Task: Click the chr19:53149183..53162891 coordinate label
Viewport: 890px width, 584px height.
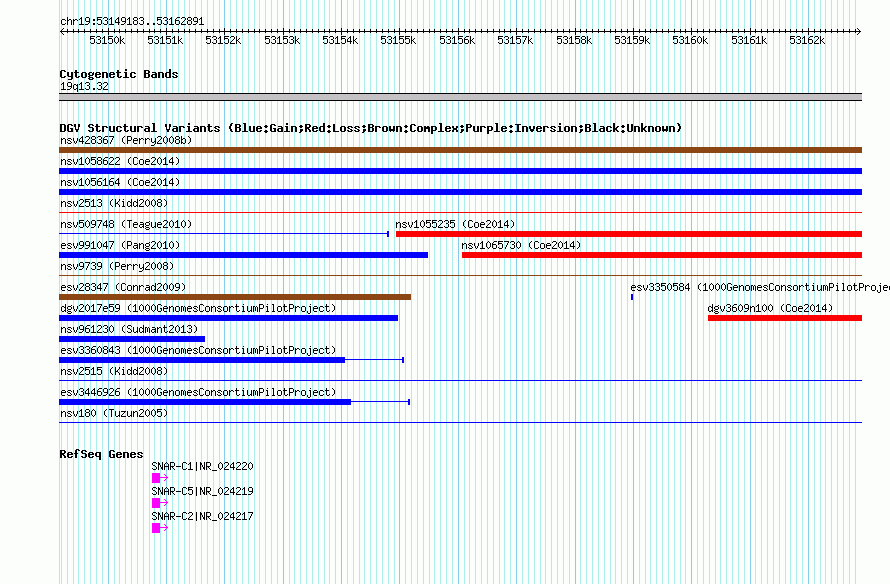Action: click(x=132, y=21)
